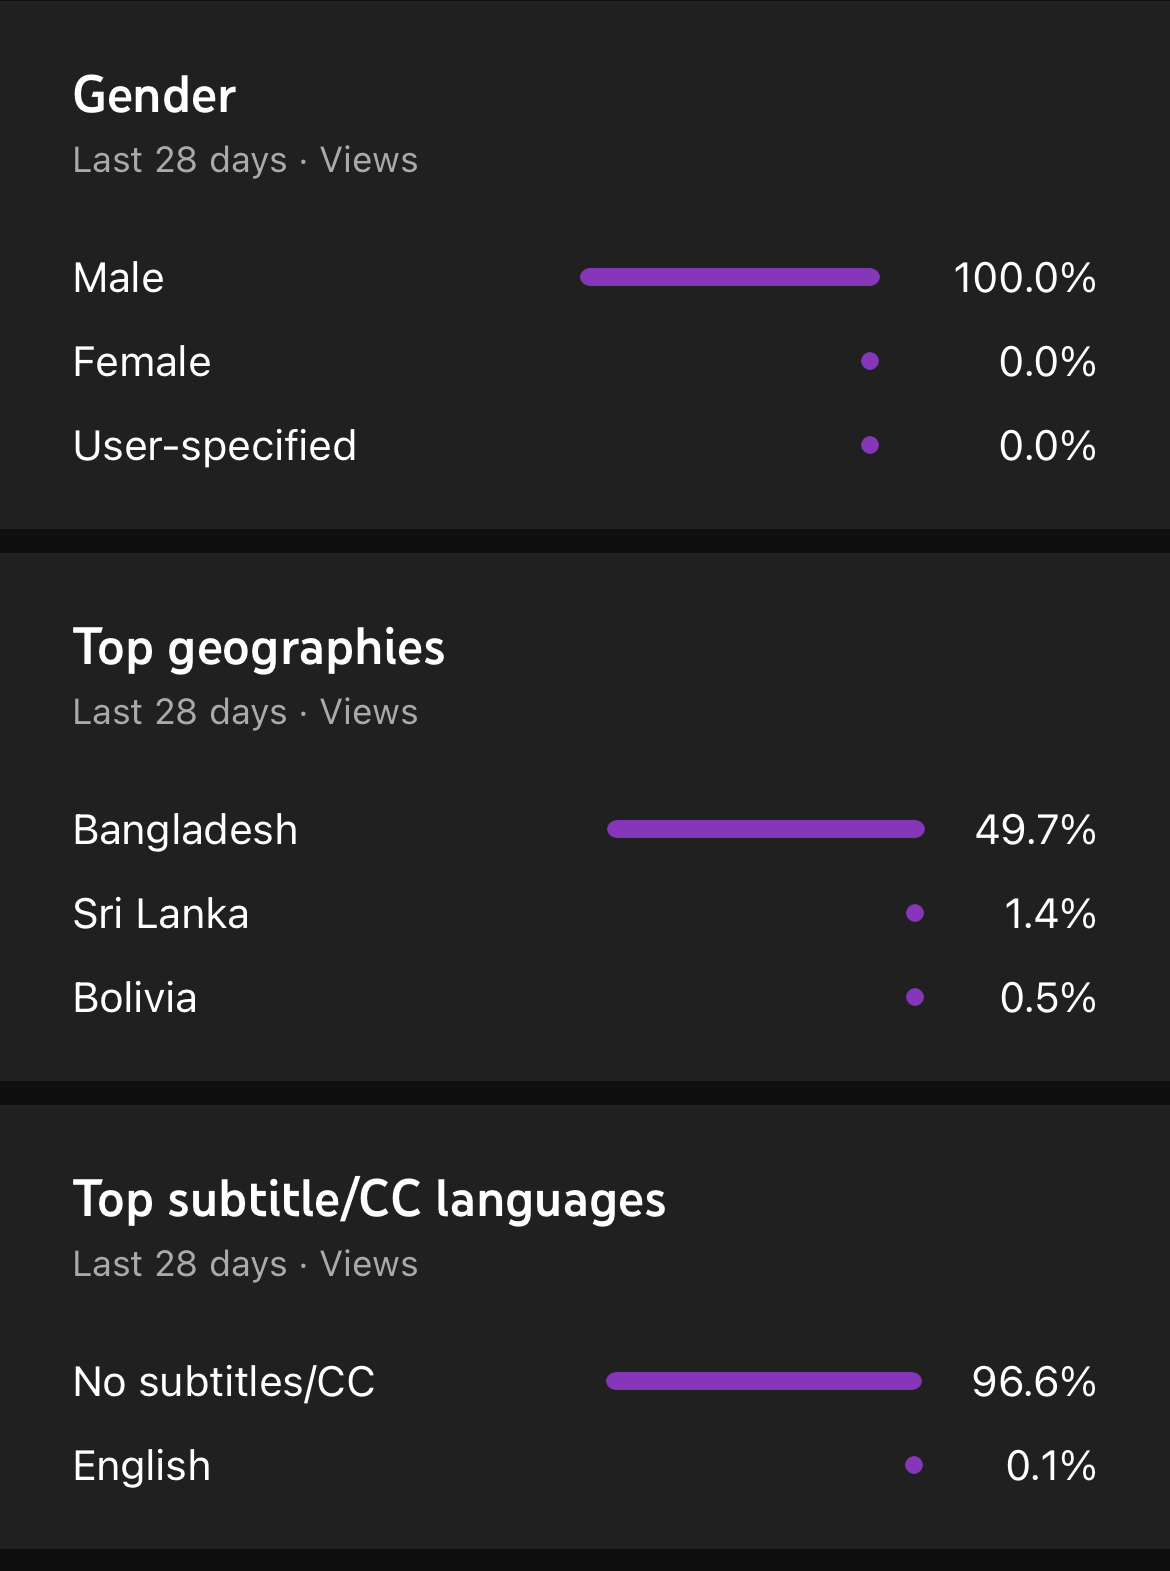Select the English 0.1% value
The height and width of the screenshot is (1571, 1170).
coord(1051,1466)
